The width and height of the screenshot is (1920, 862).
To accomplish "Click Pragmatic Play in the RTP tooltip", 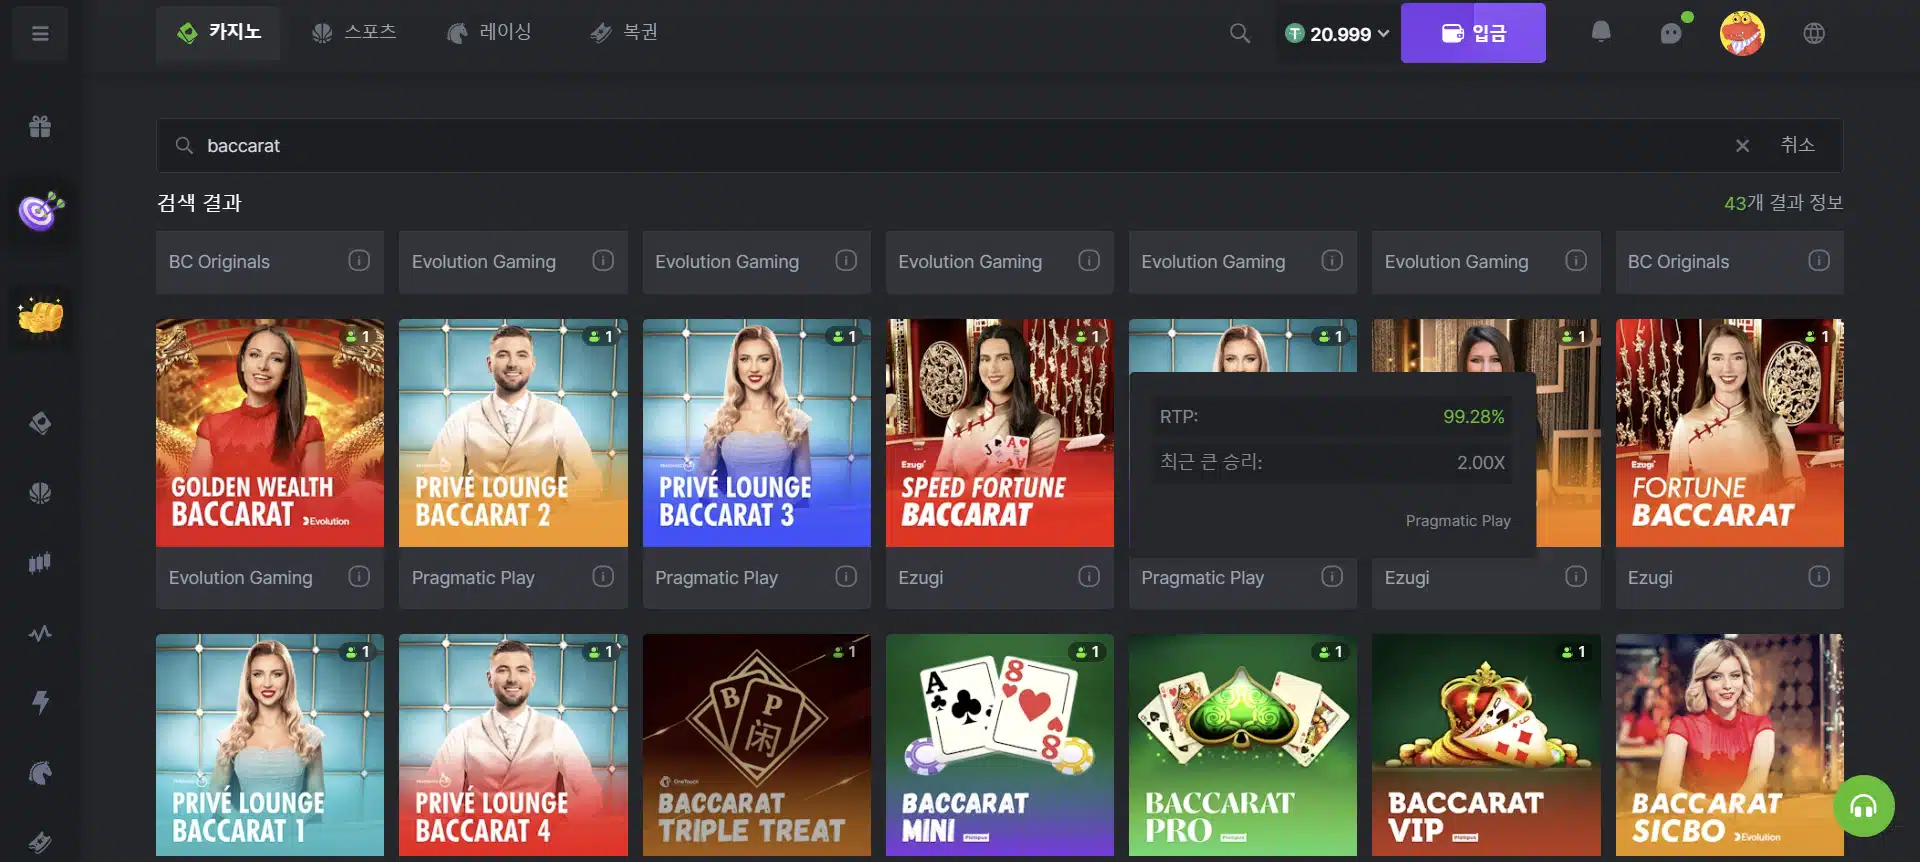I will coord(1458,521).
